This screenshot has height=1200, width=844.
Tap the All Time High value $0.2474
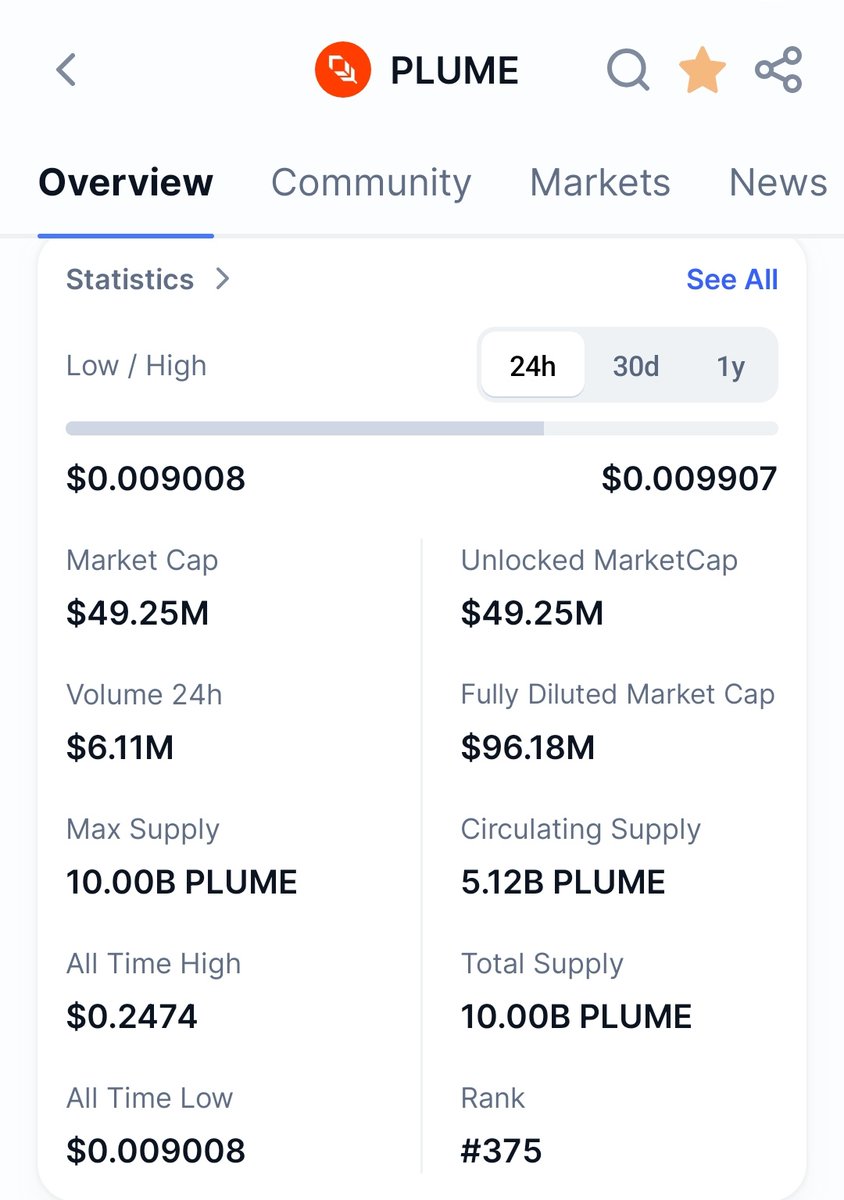pos(132,1017)
